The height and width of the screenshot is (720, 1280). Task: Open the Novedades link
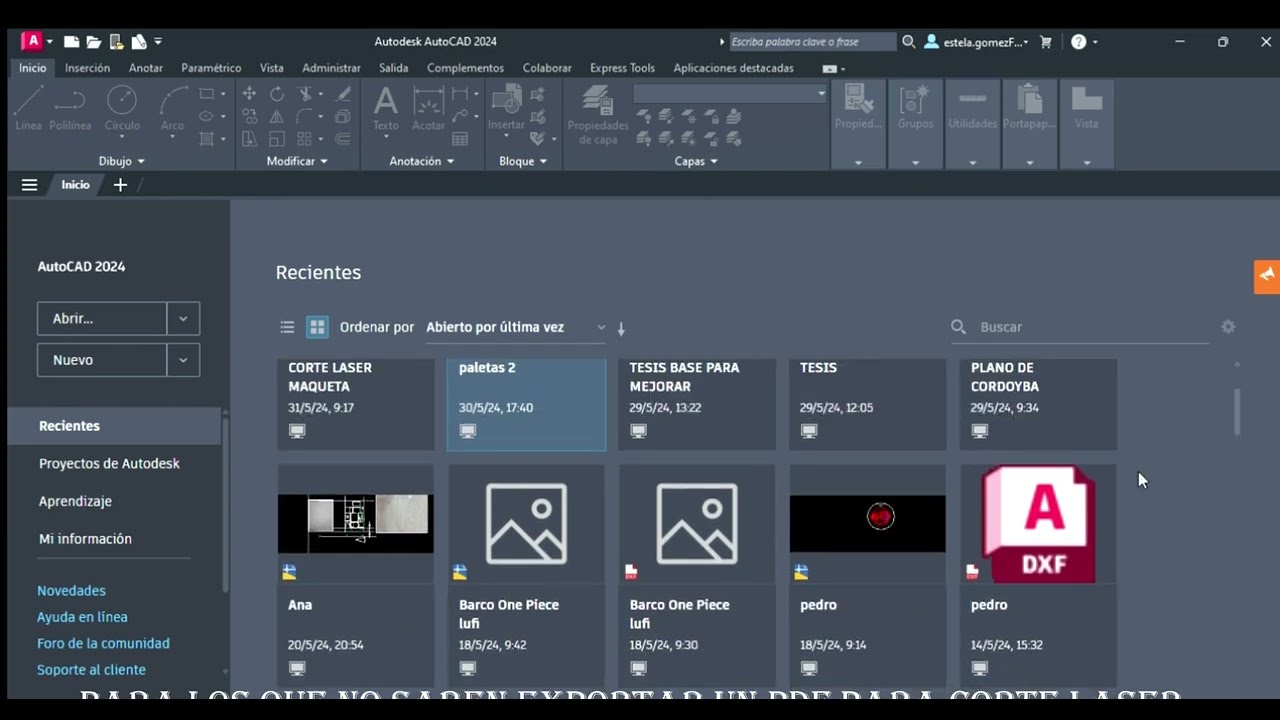tap(71, 591)
